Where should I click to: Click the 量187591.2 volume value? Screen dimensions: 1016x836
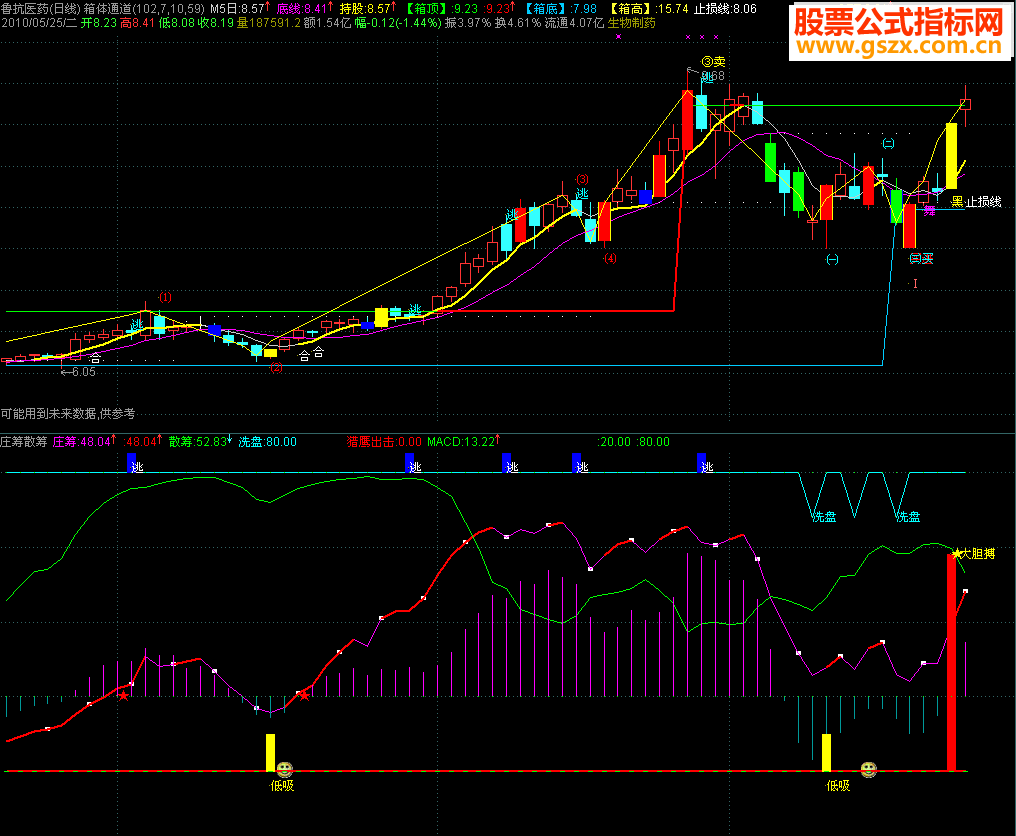[268, 23]
